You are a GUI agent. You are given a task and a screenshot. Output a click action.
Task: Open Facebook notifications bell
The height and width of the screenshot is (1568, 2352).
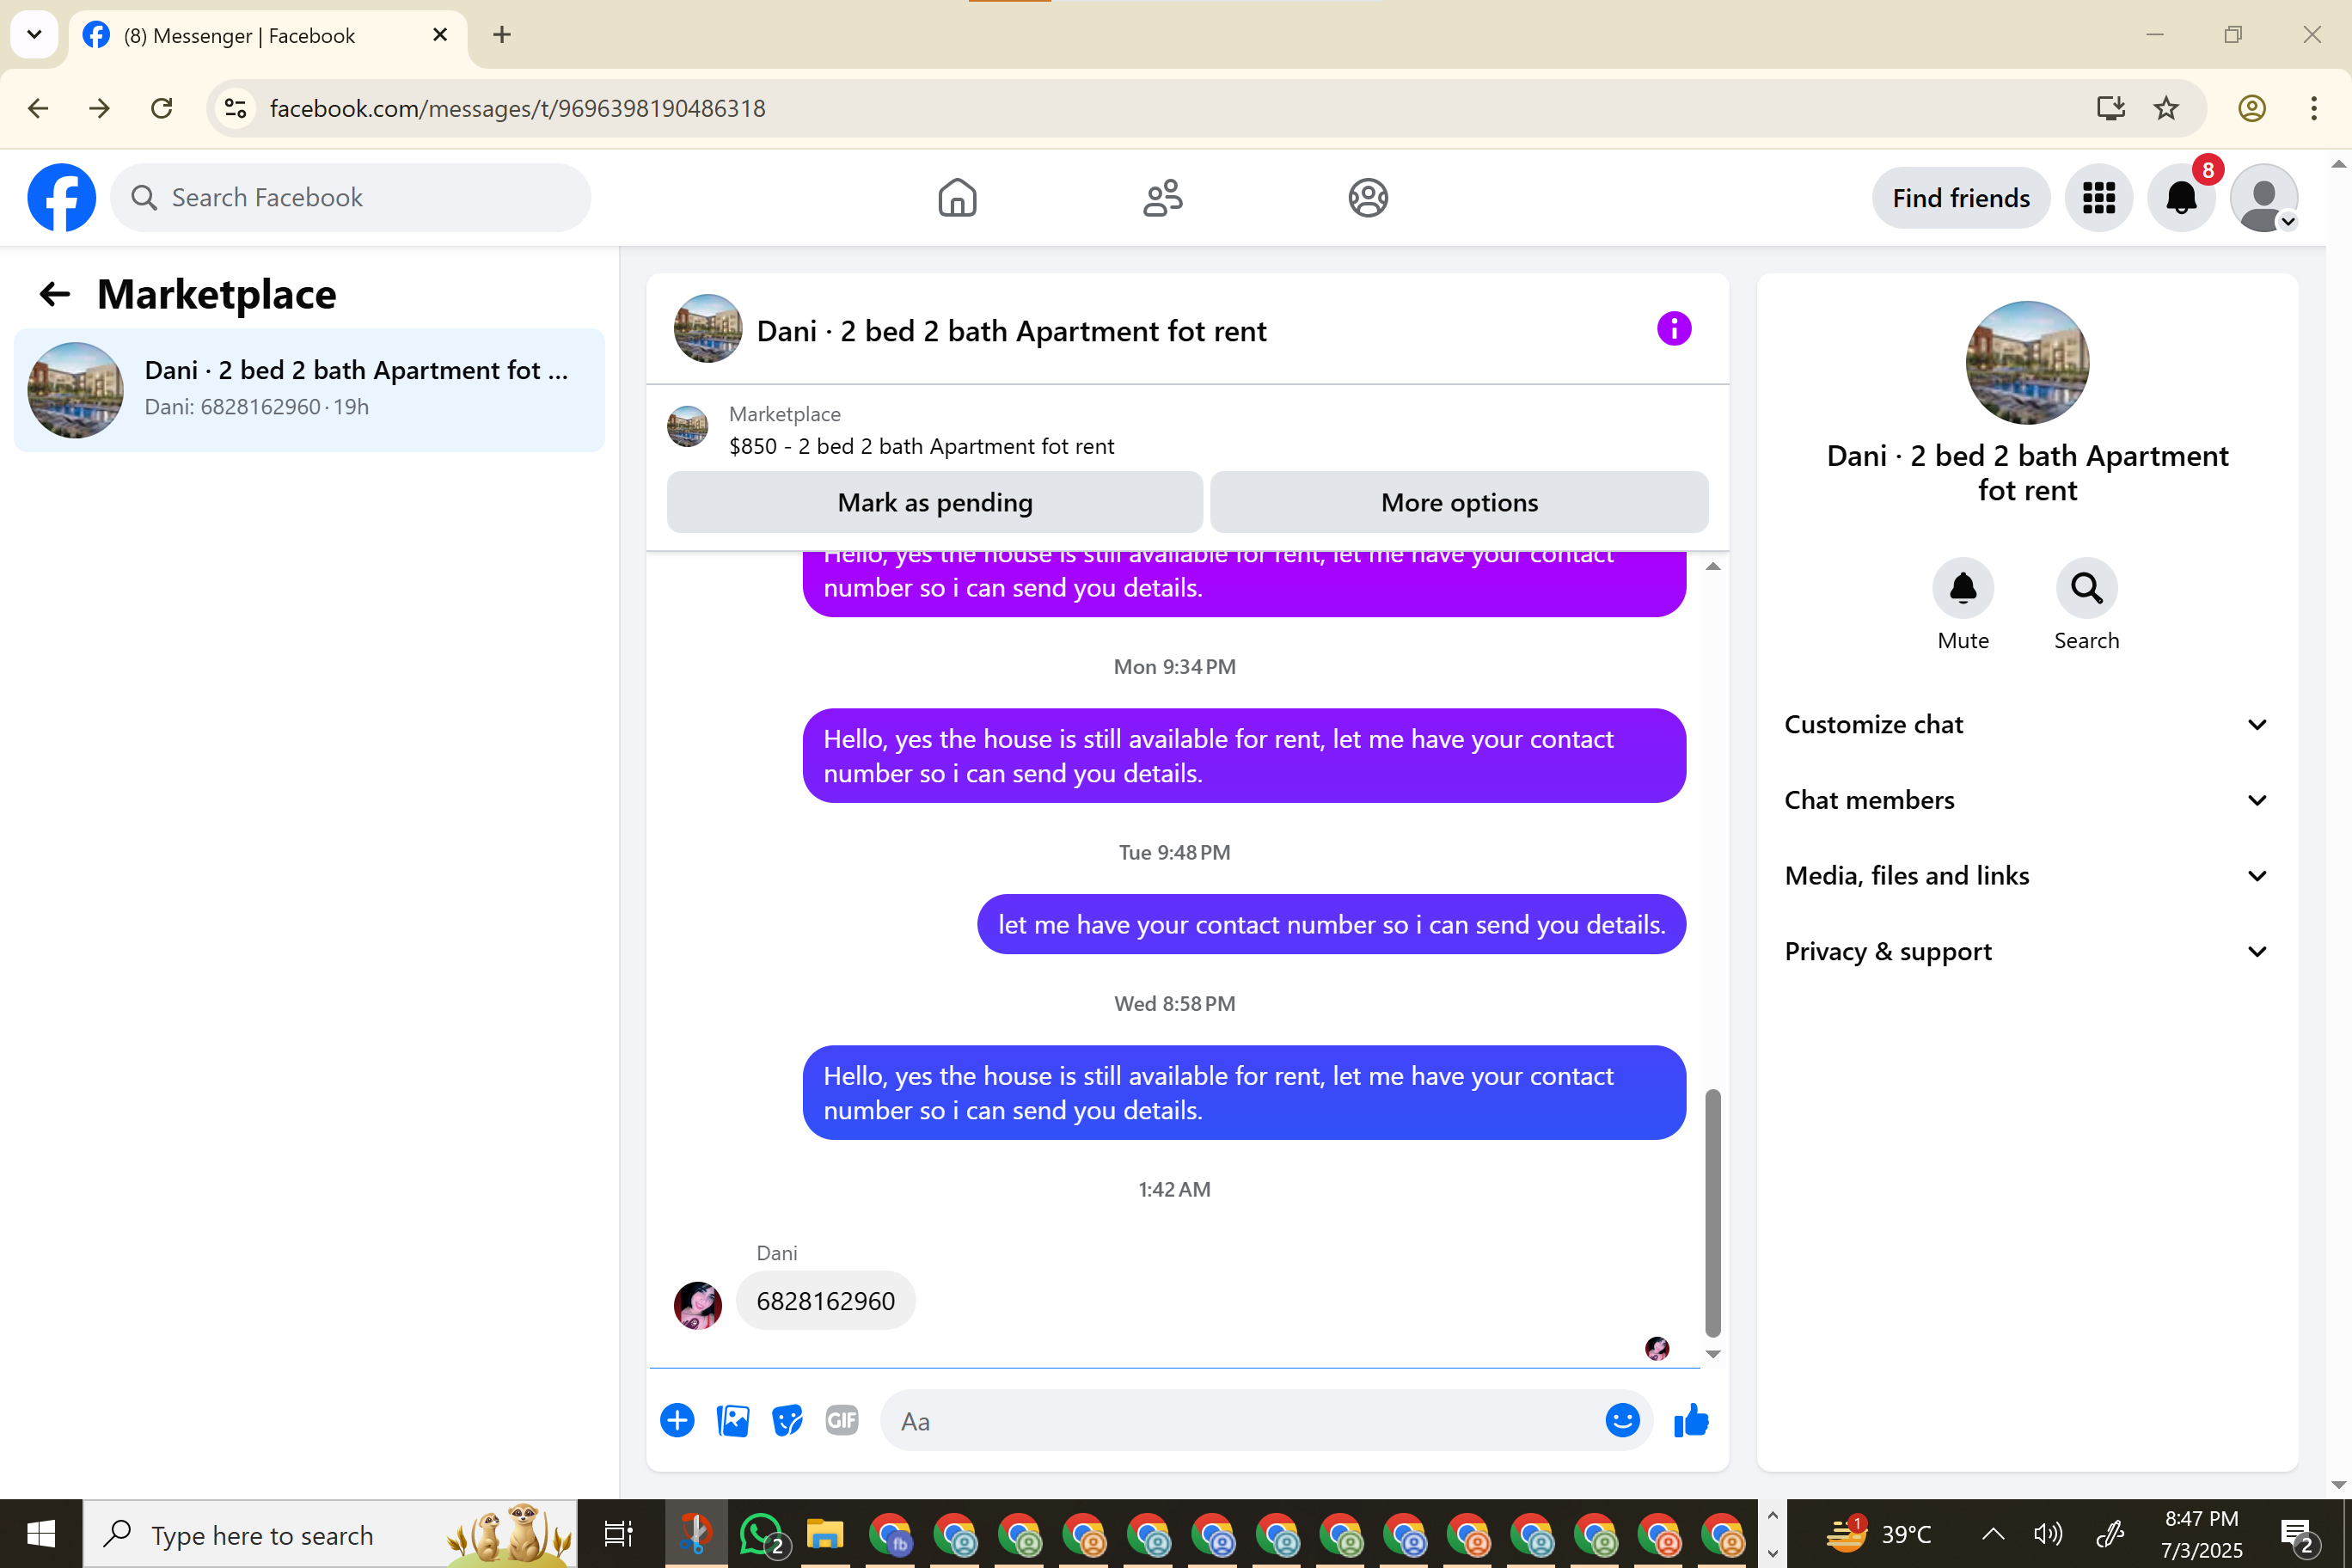point(2180,198)
